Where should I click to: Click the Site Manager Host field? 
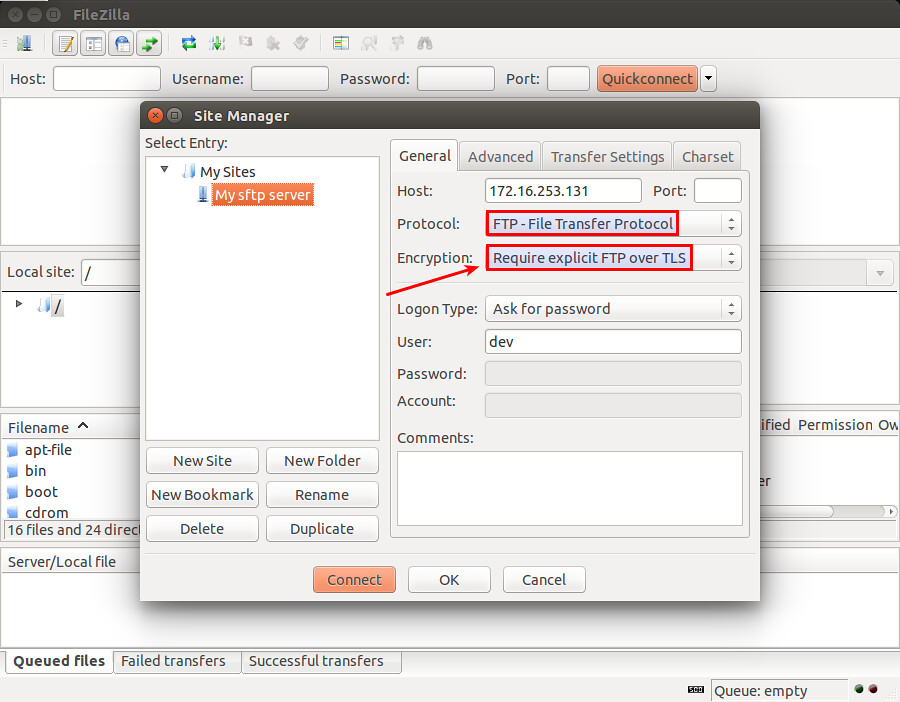tap(563, 191)
